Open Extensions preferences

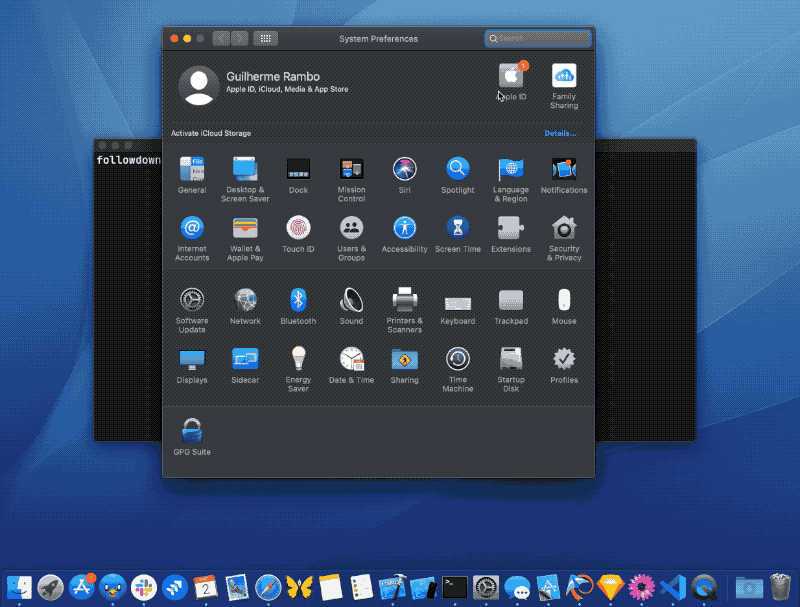click(x=511, y=228)
